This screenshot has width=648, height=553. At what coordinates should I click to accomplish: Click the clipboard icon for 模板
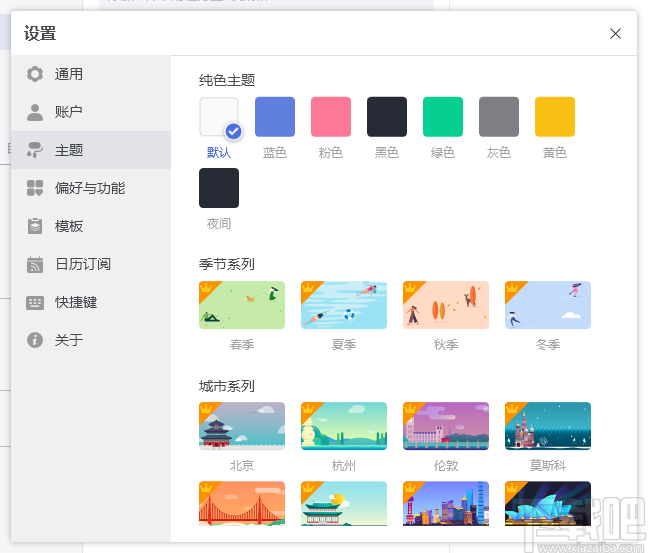tap(35, 226)
